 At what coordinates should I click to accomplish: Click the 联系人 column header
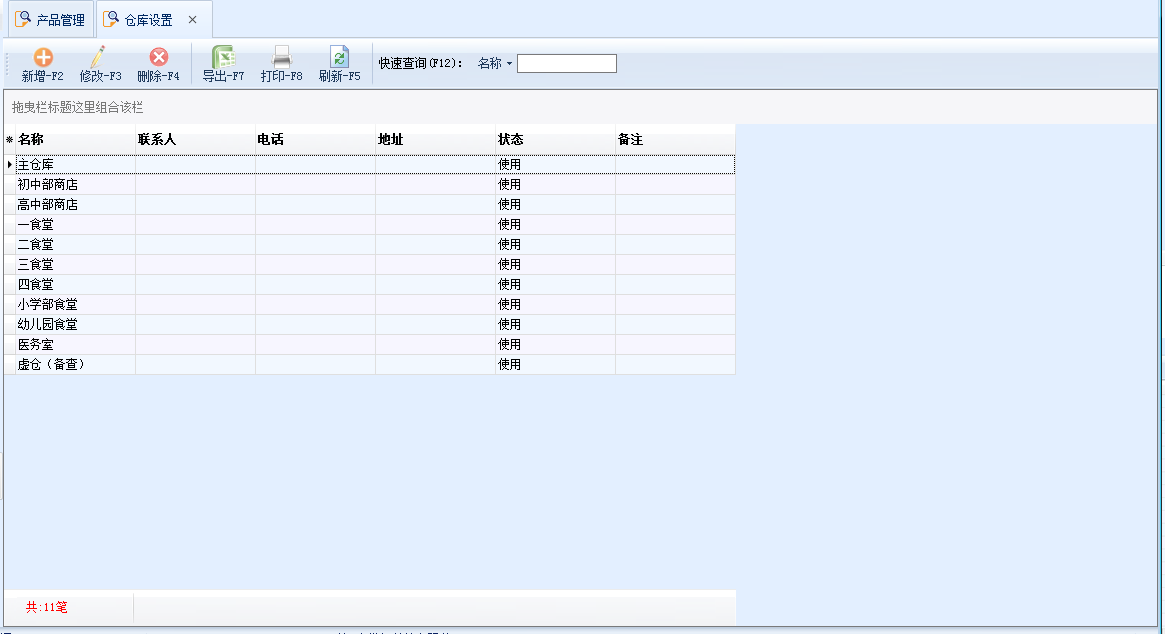pyautogui.click(x=195, y=140)
